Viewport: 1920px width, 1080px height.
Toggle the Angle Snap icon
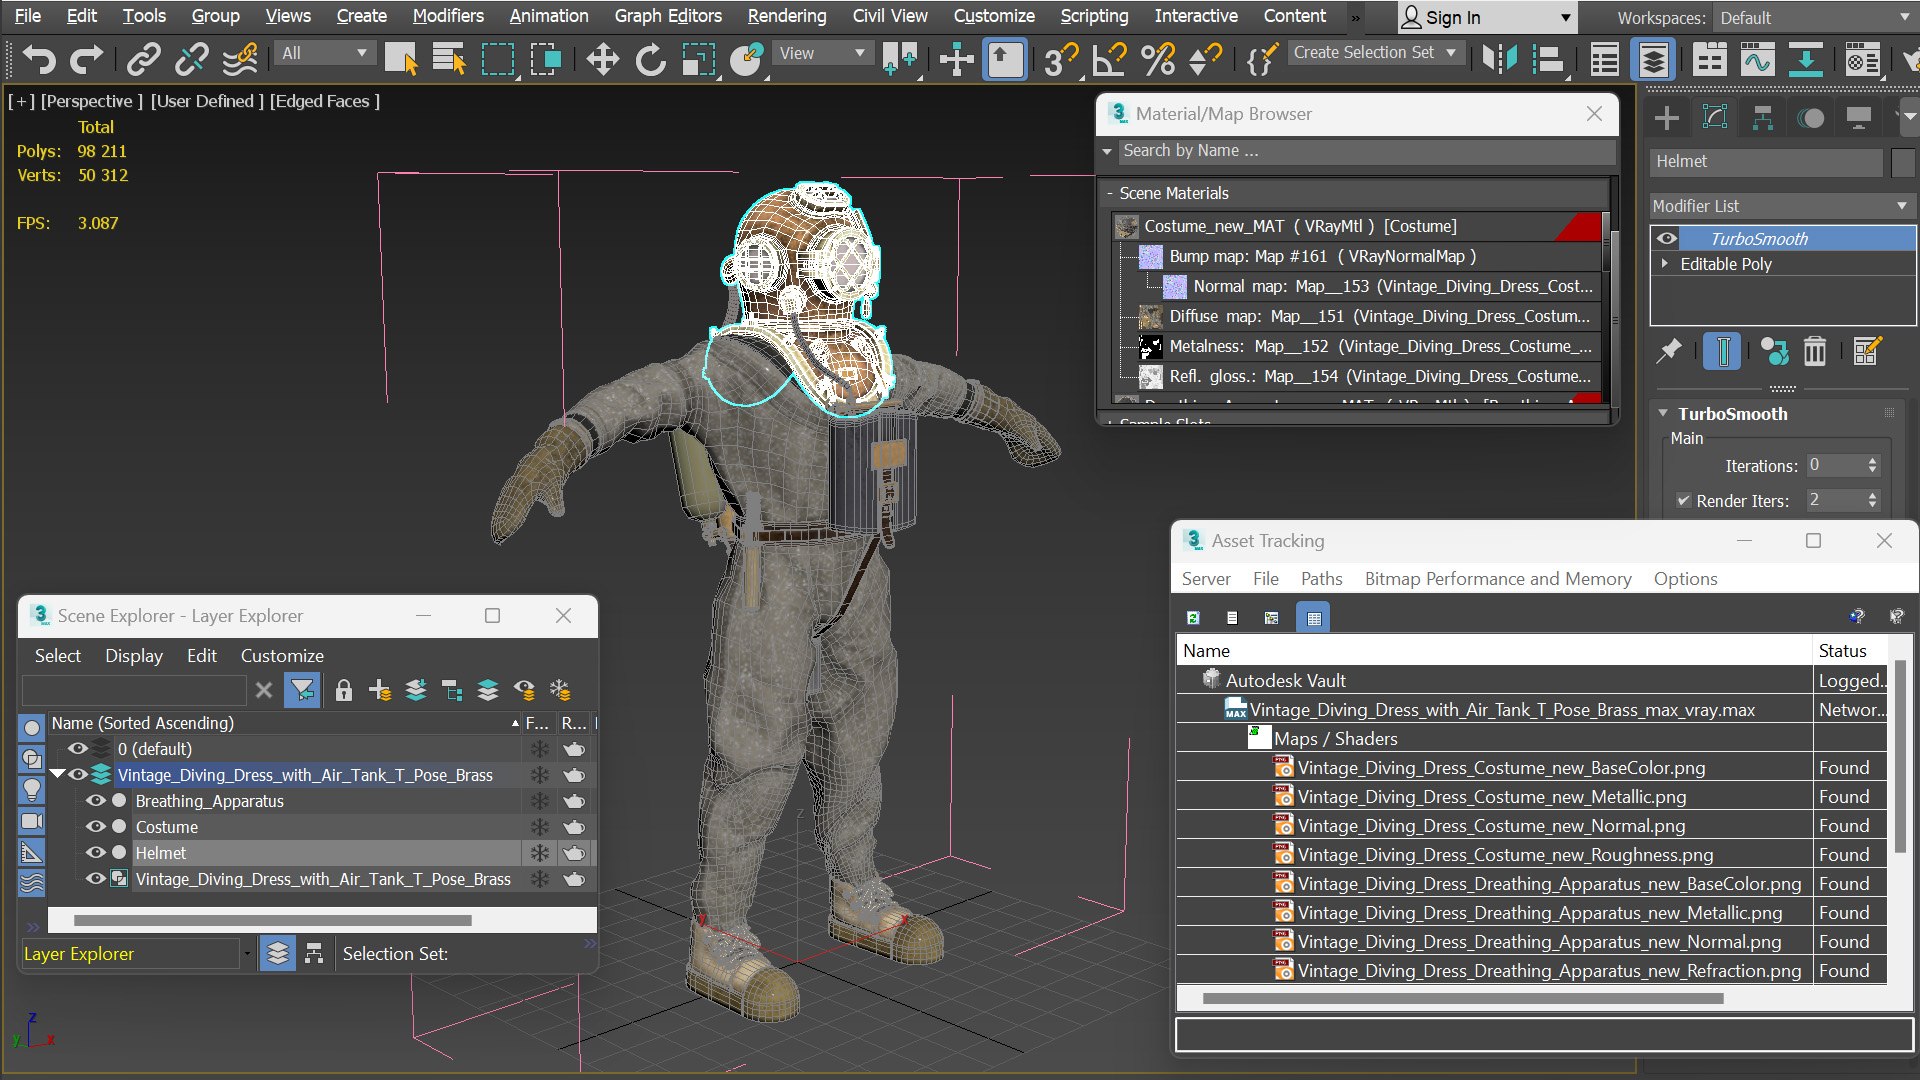click(1110, 59)
